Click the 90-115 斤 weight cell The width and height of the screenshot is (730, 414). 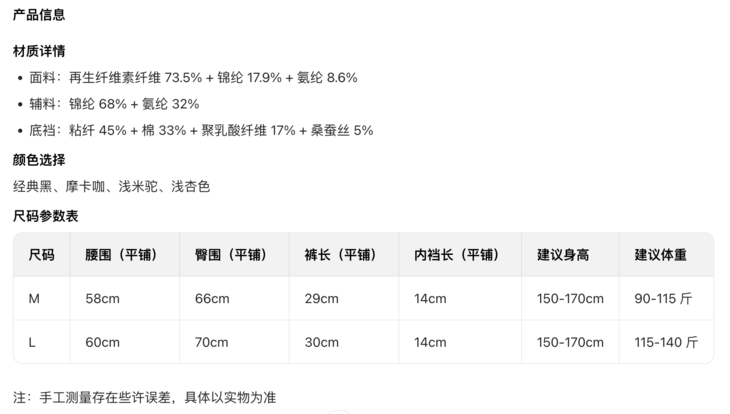click(x=663, y=299)
